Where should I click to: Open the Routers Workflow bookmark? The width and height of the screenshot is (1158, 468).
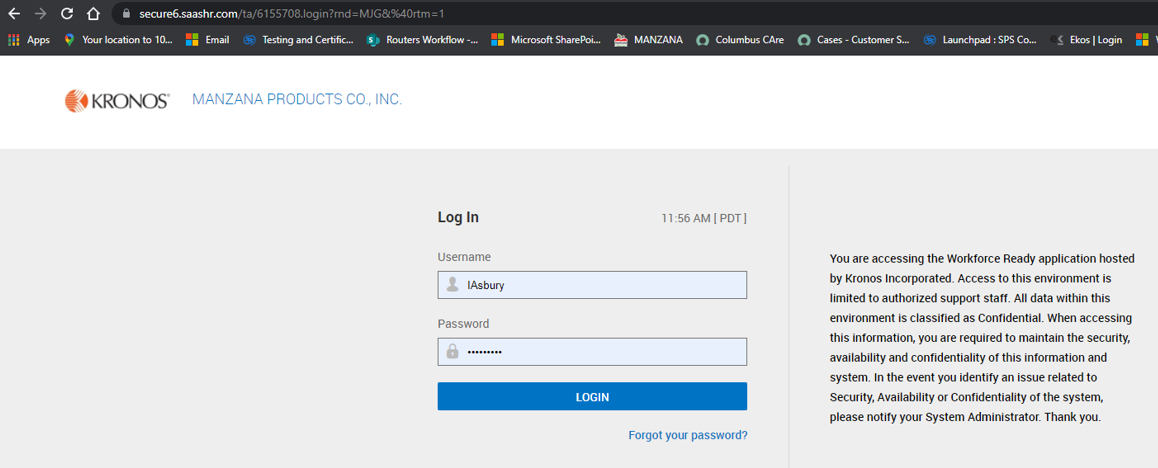tap(422, 40)
